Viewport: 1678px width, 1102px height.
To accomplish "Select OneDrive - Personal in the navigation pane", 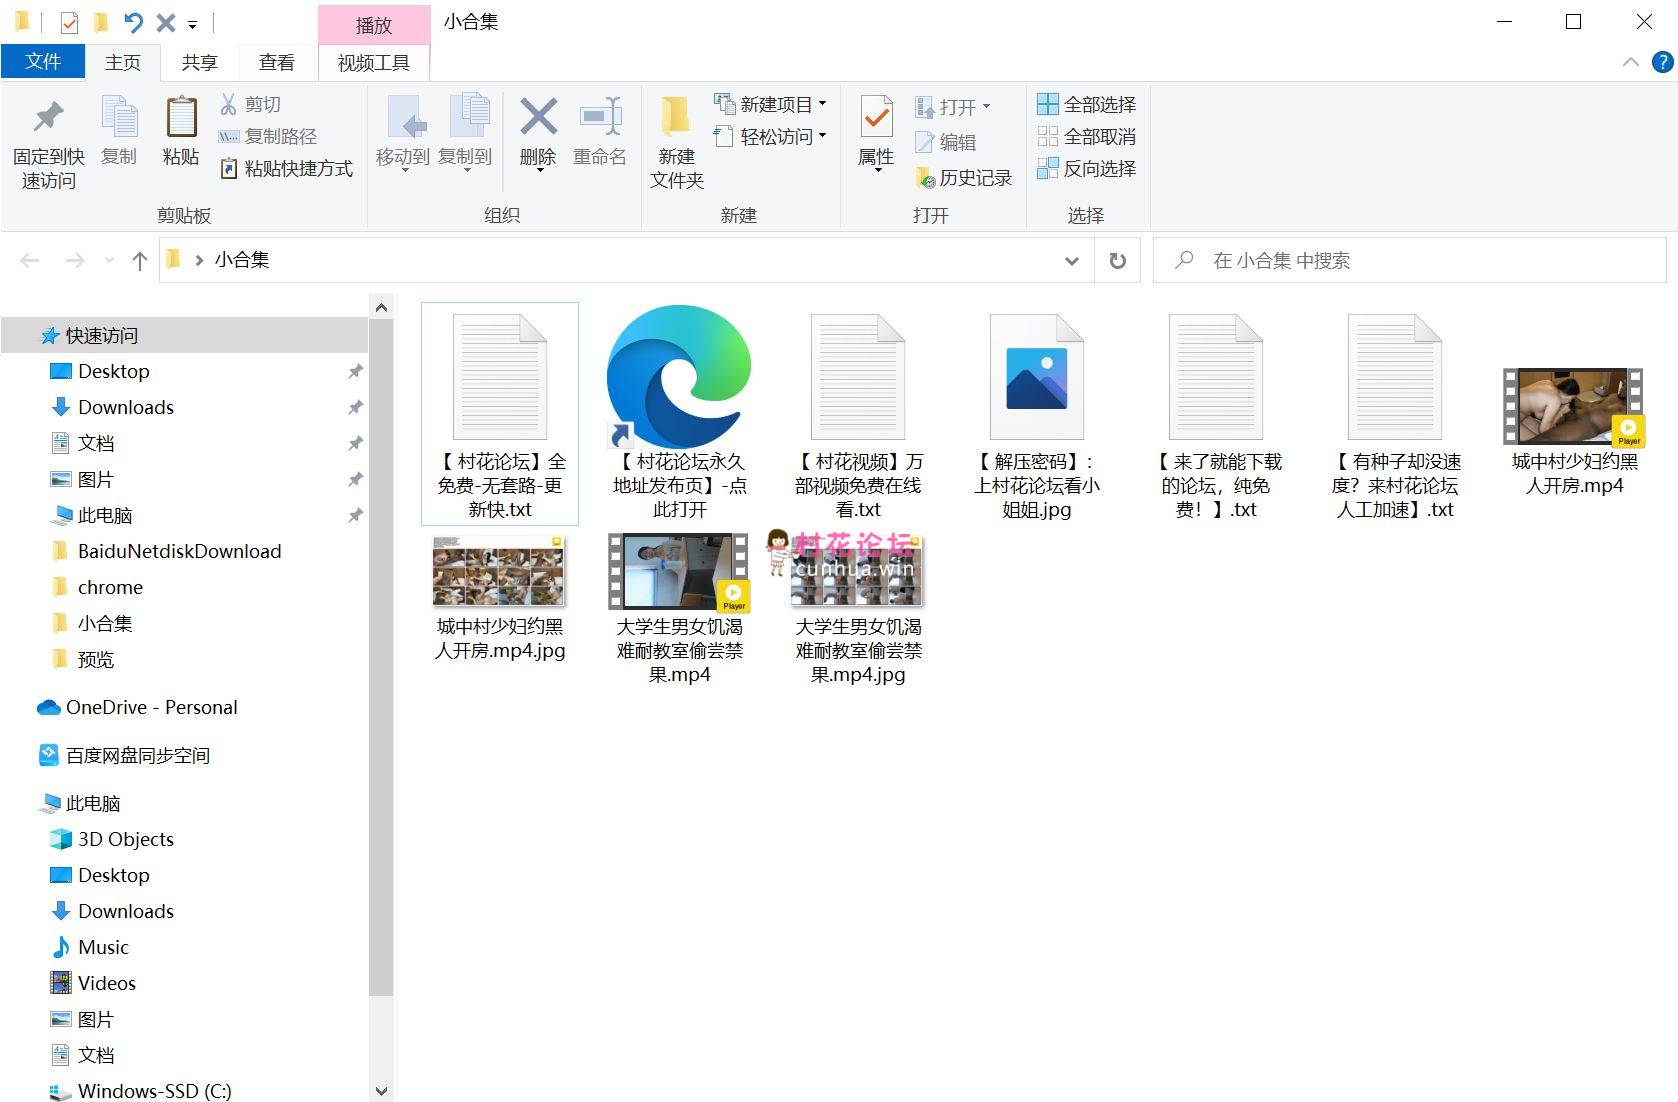I will [151, 707].
